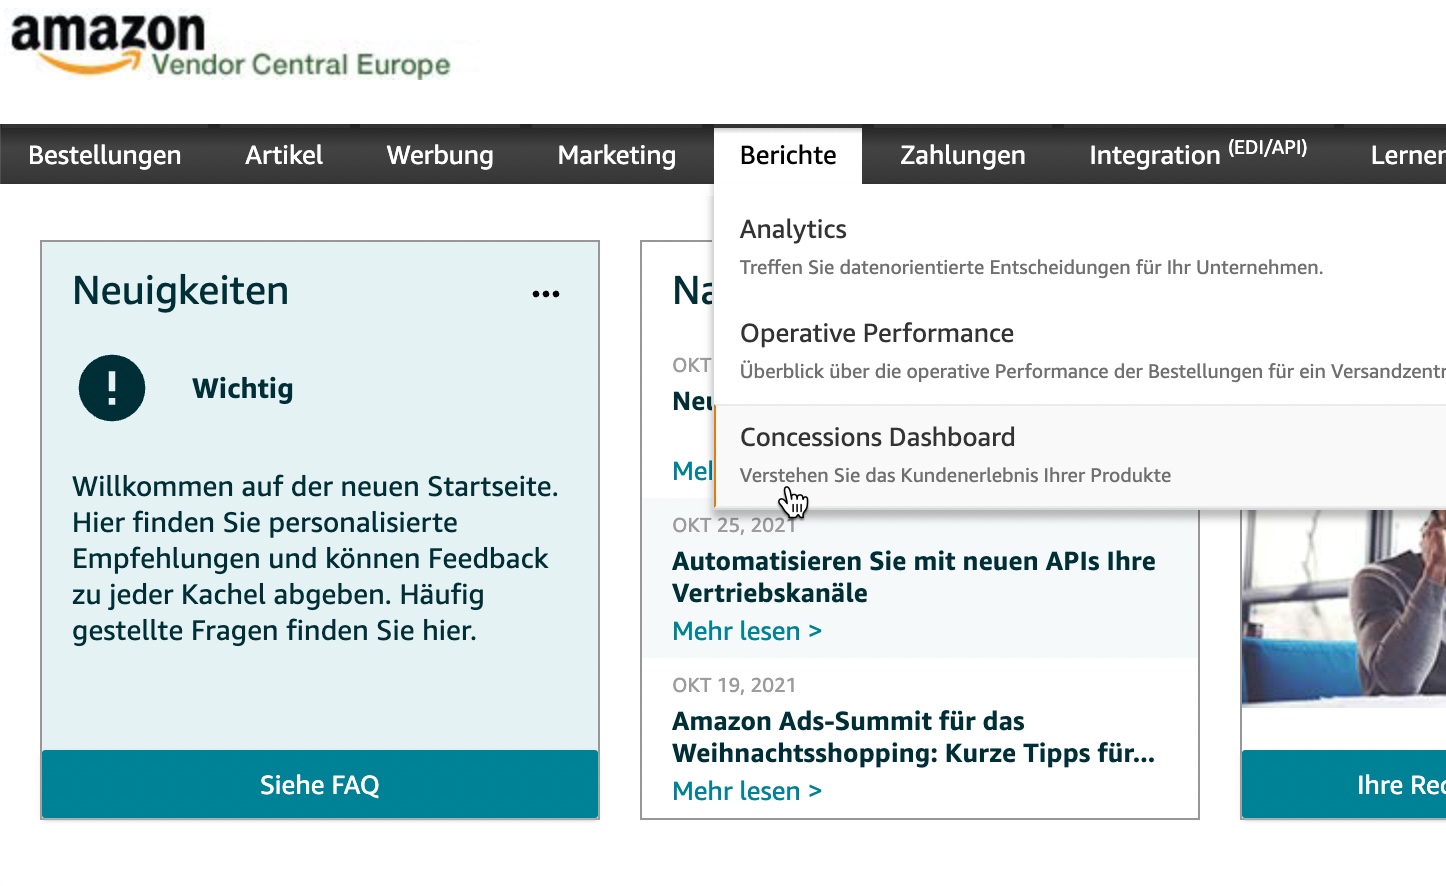This screenshot has width=1446, height=886.
Task: Click the Wichtig label
Action: click(243, 388)
